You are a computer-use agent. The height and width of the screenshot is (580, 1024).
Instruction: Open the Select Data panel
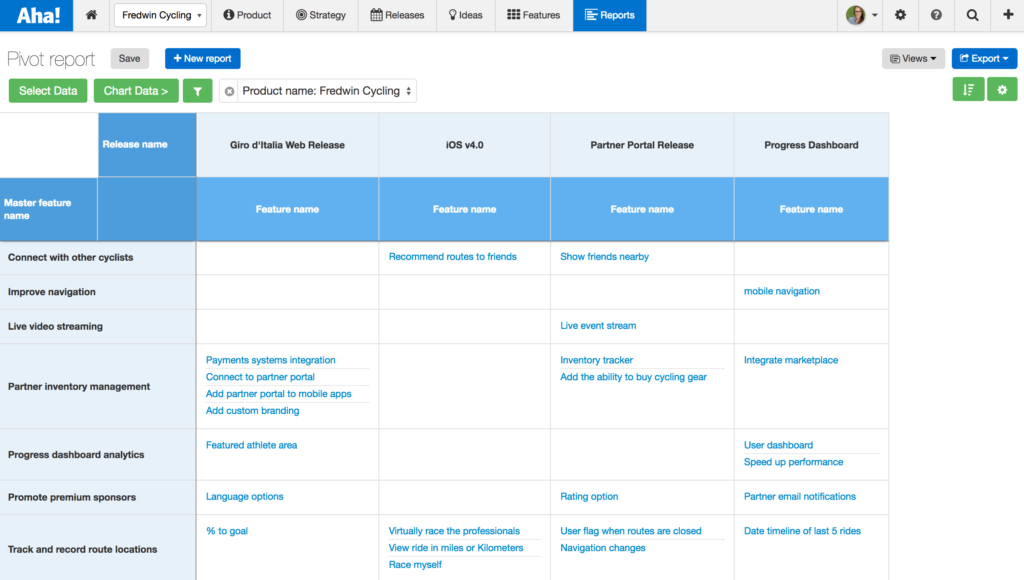pyautogui.click(x=47, y=89)
